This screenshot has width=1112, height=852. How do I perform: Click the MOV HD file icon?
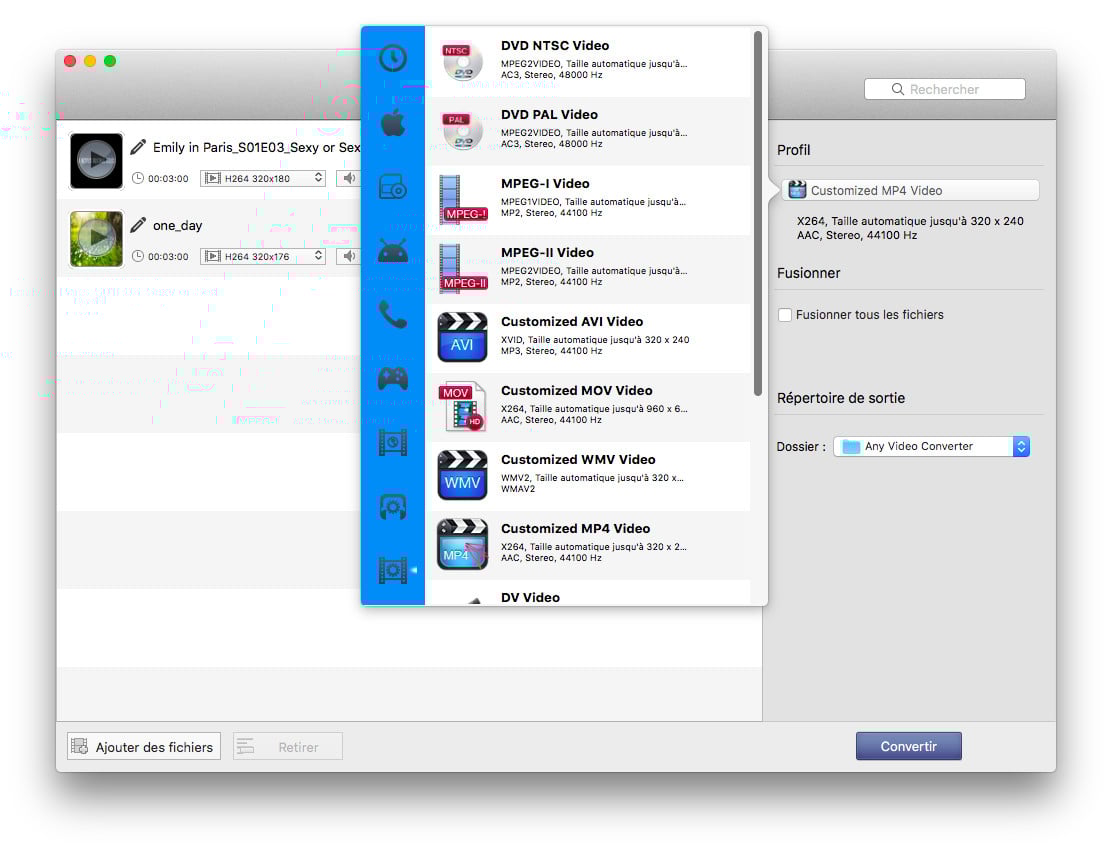tap(462, 406)
